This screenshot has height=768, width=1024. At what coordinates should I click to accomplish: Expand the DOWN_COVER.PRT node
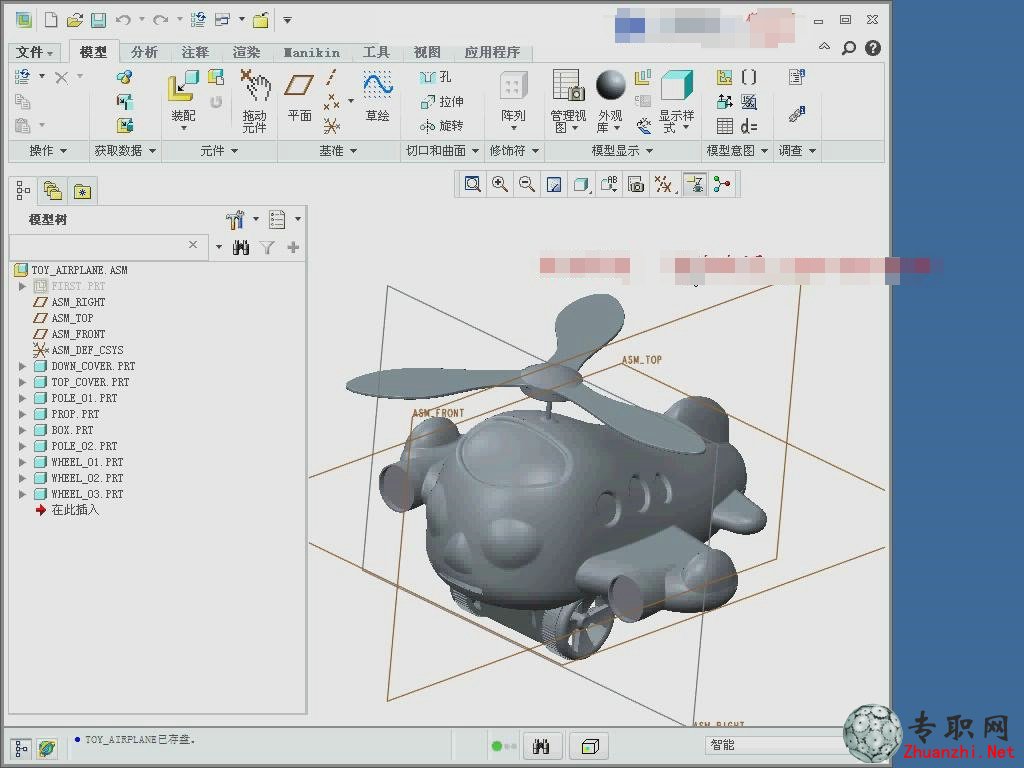(22, 366)
